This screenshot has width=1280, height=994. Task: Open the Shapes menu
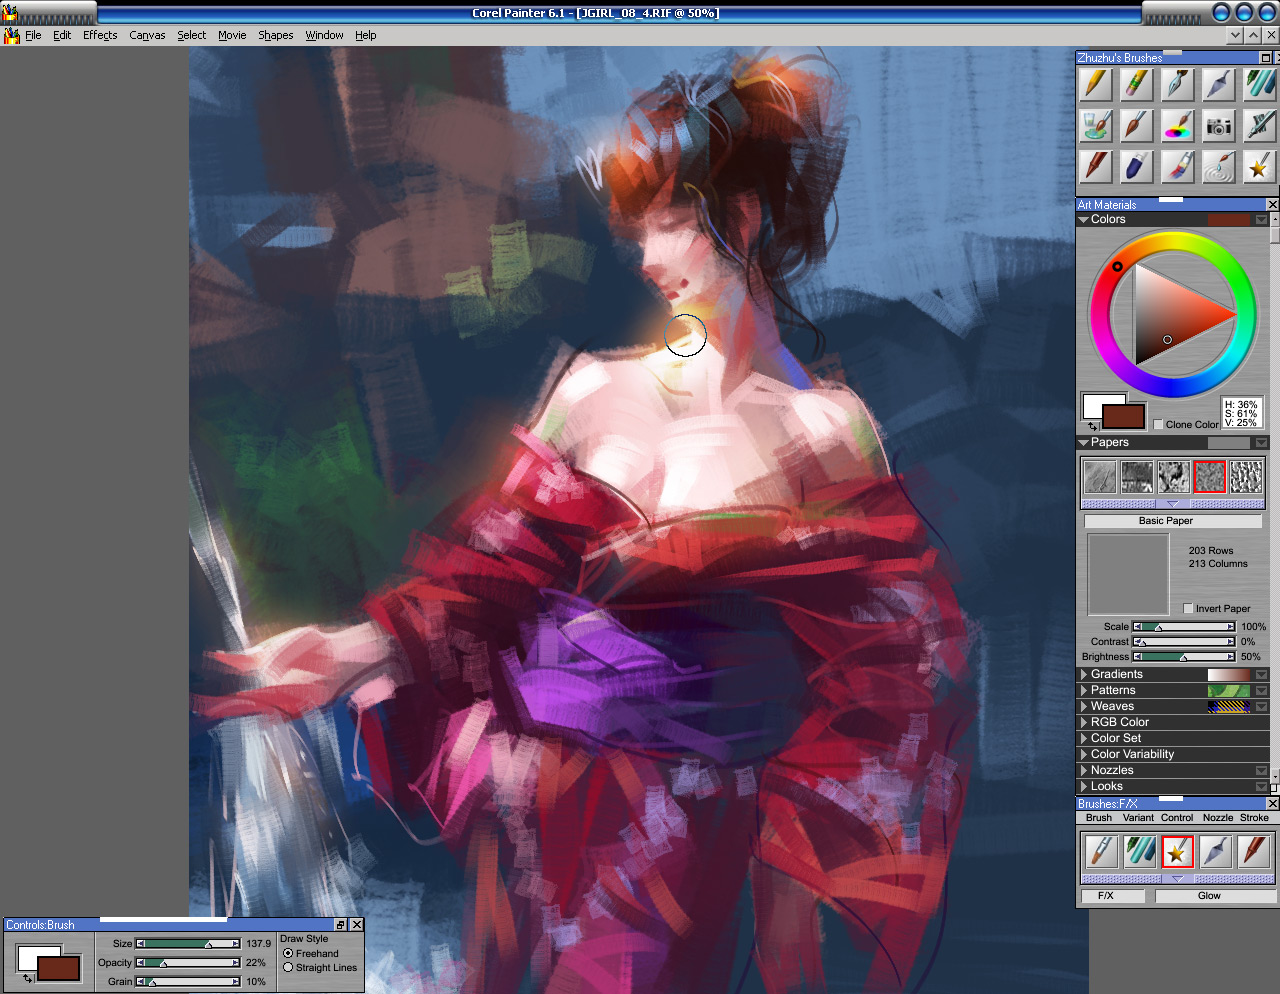point(276,35)
